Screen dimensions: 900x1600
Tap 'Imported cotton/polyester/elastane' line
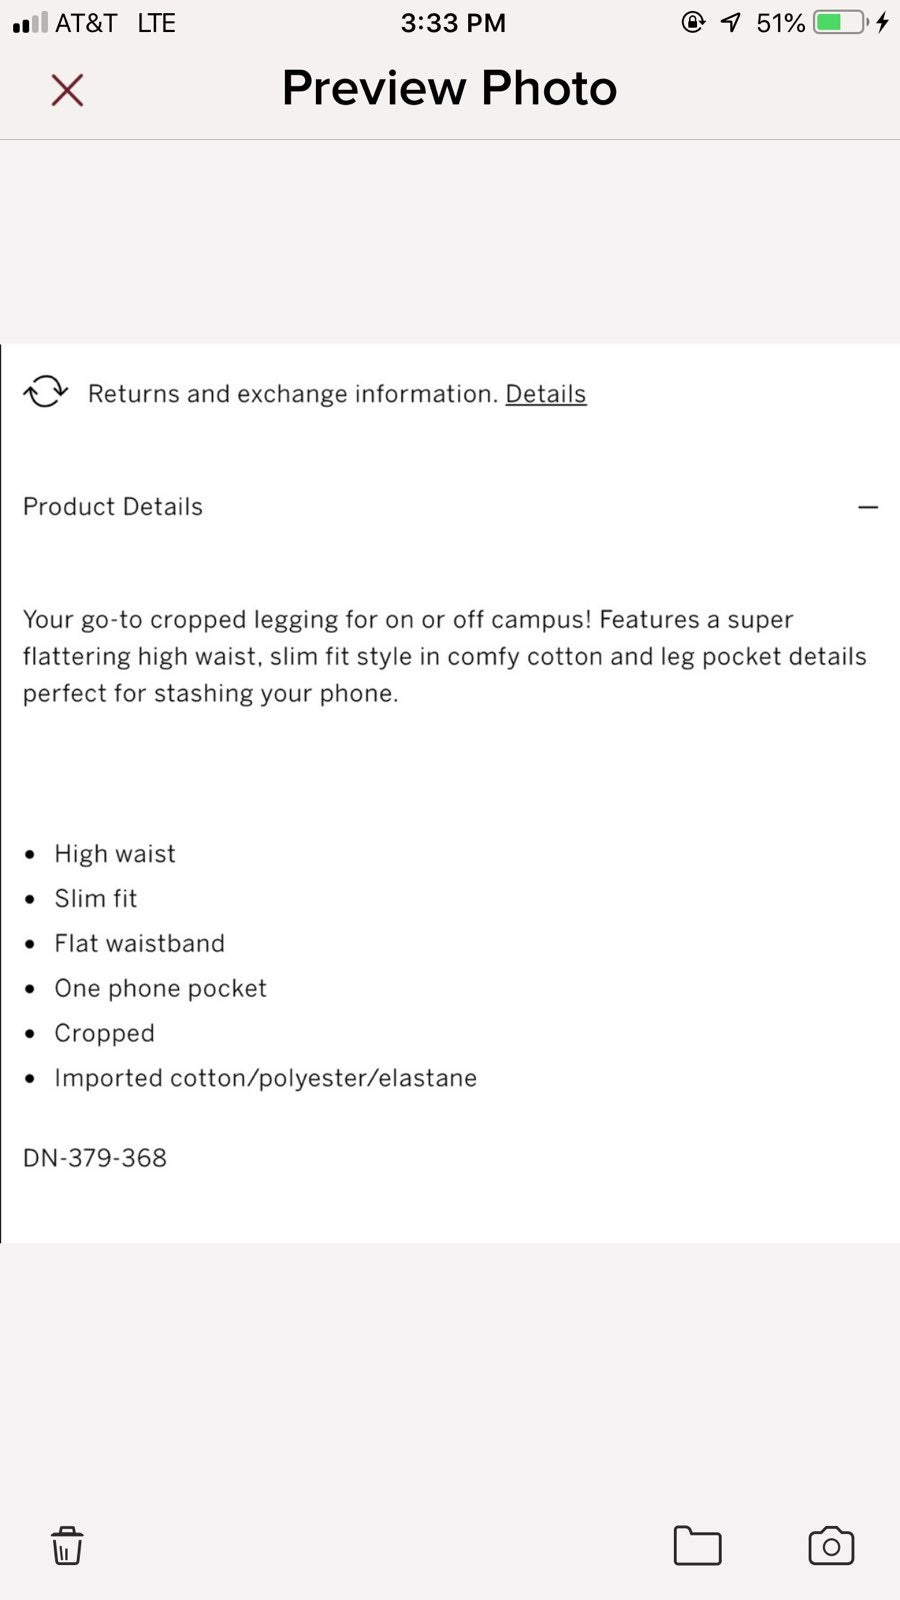[266, 1078]
